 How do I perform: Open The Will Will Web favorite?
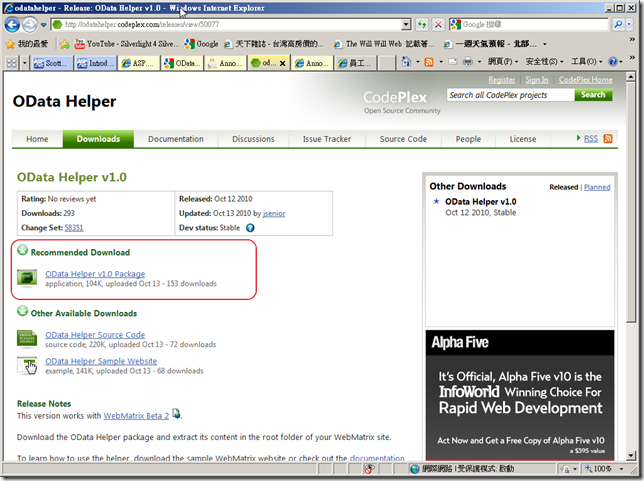click(384, 44)
